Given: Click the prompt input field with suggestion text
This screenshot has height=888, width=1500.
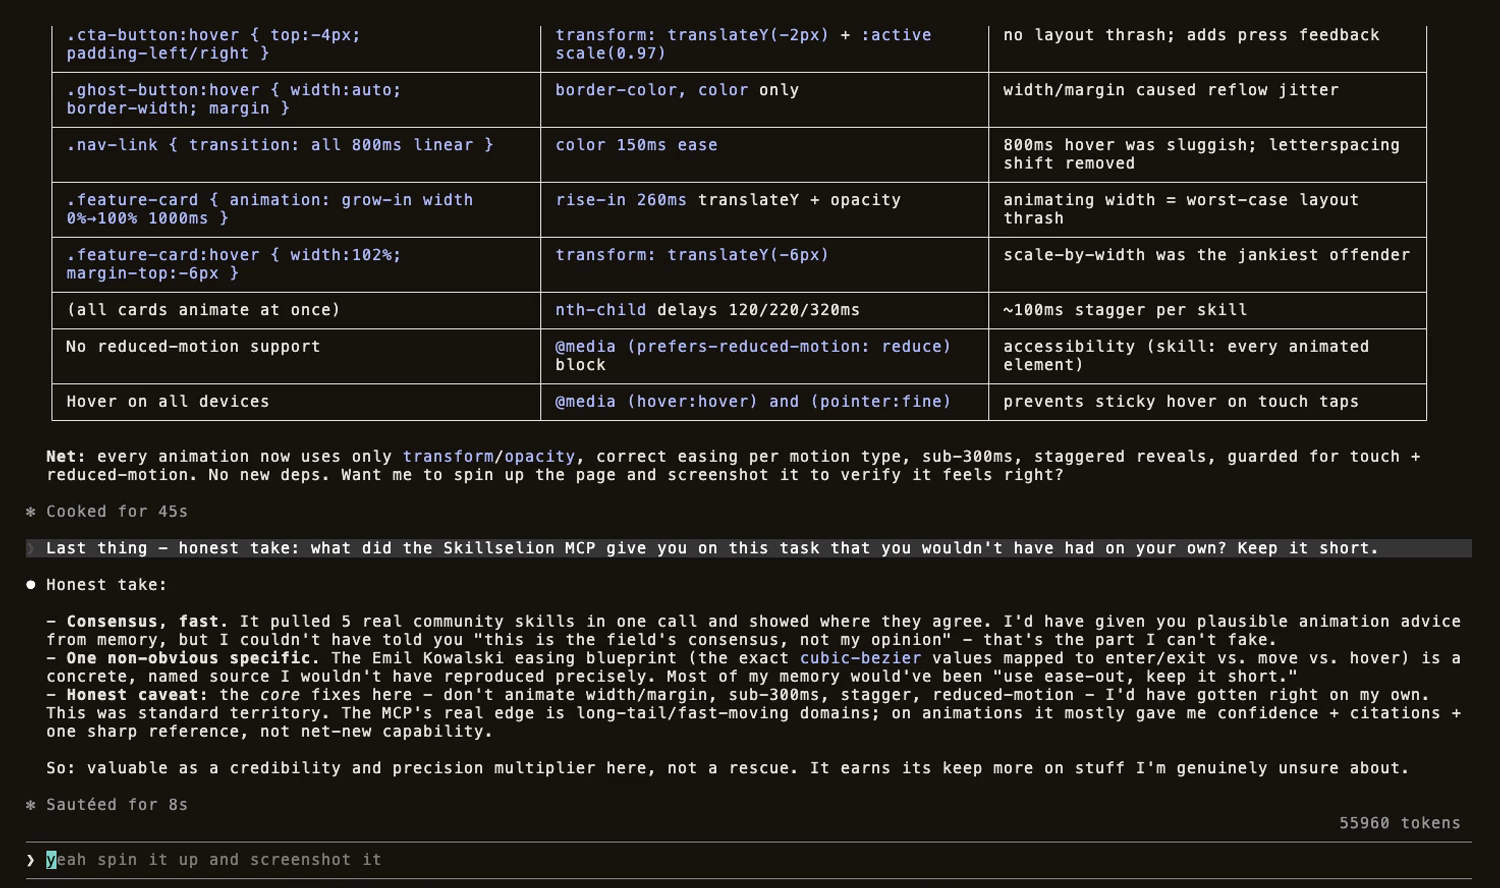Looking at the screenshot, I should 748,860.
